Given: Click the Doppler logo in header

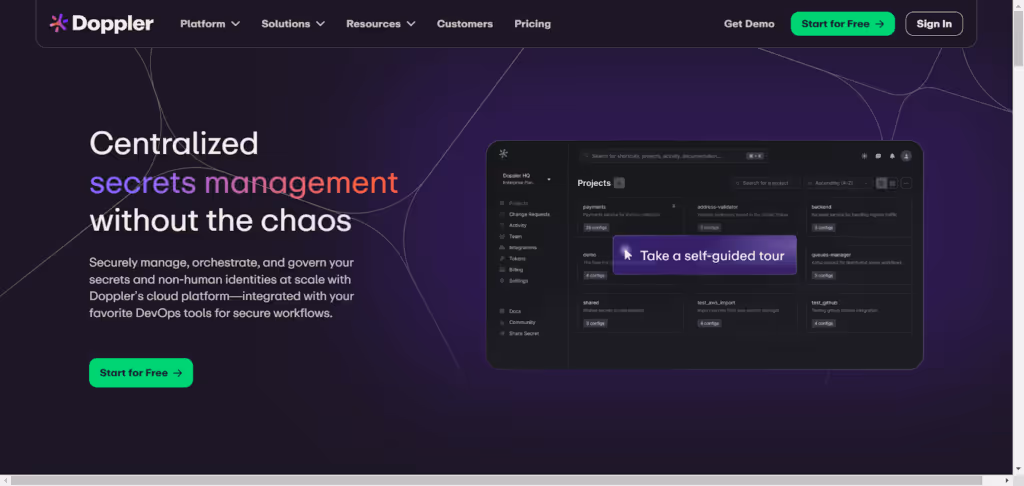Looking at the screenshot, I should (x=101, y=24).
